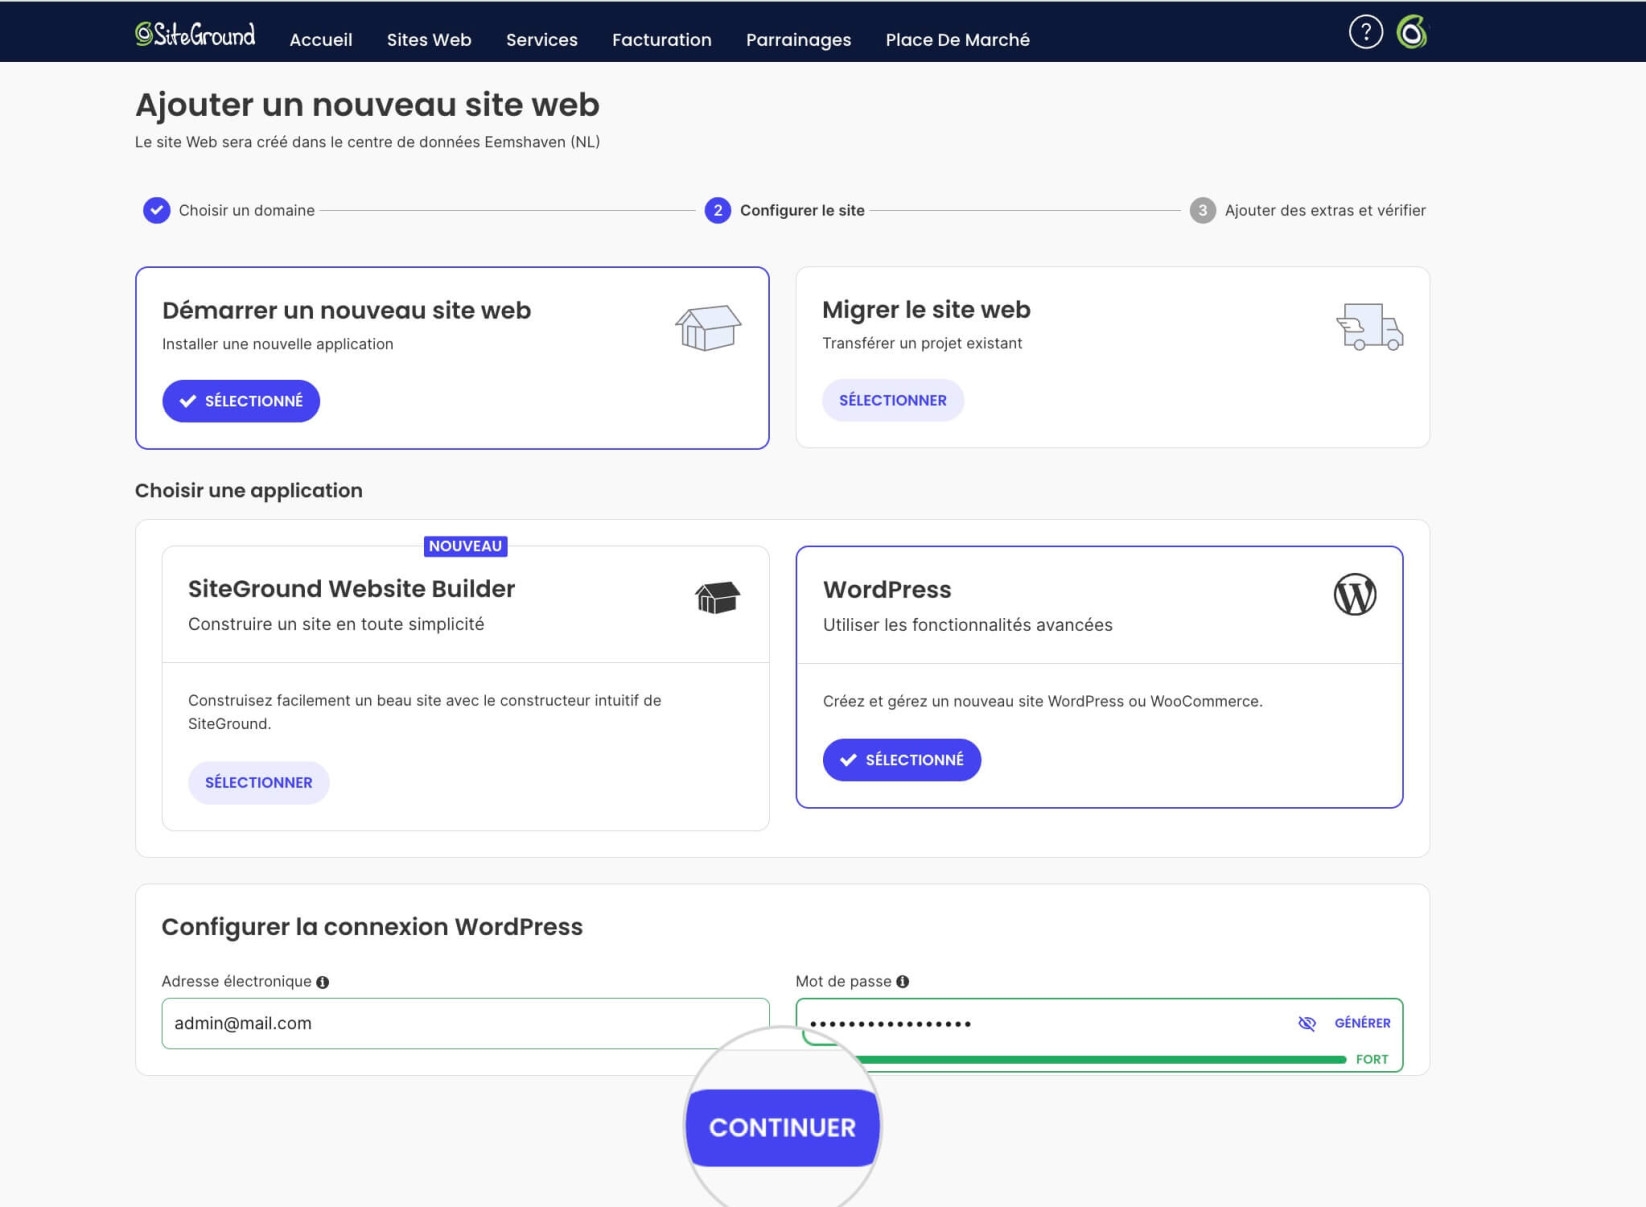This screenshot has height=1207, width=1646.
Task: Click Ajouter un nouveau site web title
Action: point(367,104)
